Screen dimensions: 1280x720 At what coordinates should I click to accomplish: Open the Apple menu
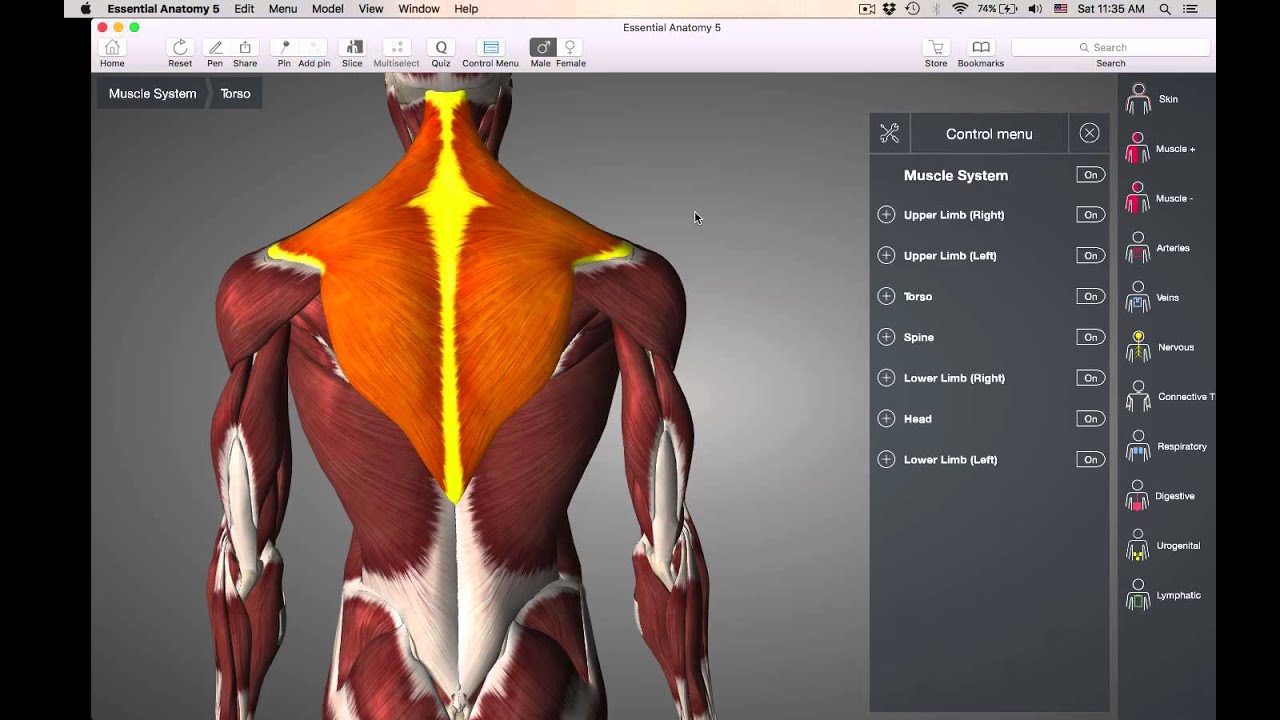click(86, 9)
